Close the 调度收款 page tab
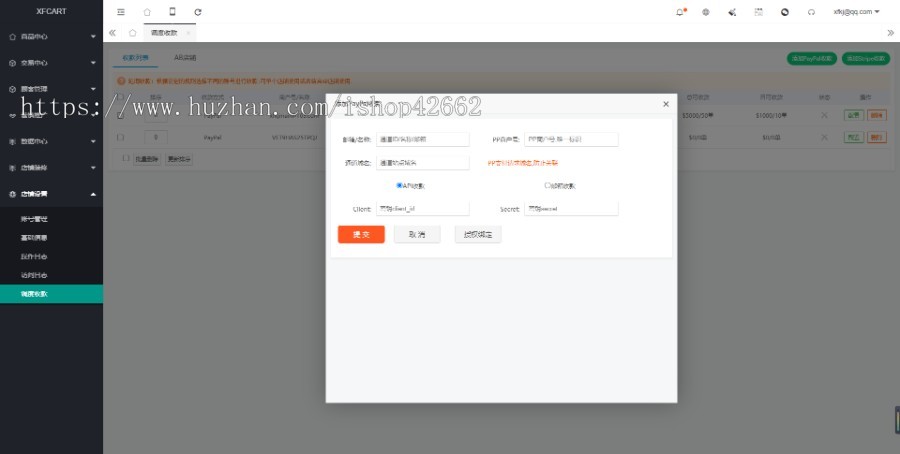The image size is (900, 454). [x=188, y=33]
